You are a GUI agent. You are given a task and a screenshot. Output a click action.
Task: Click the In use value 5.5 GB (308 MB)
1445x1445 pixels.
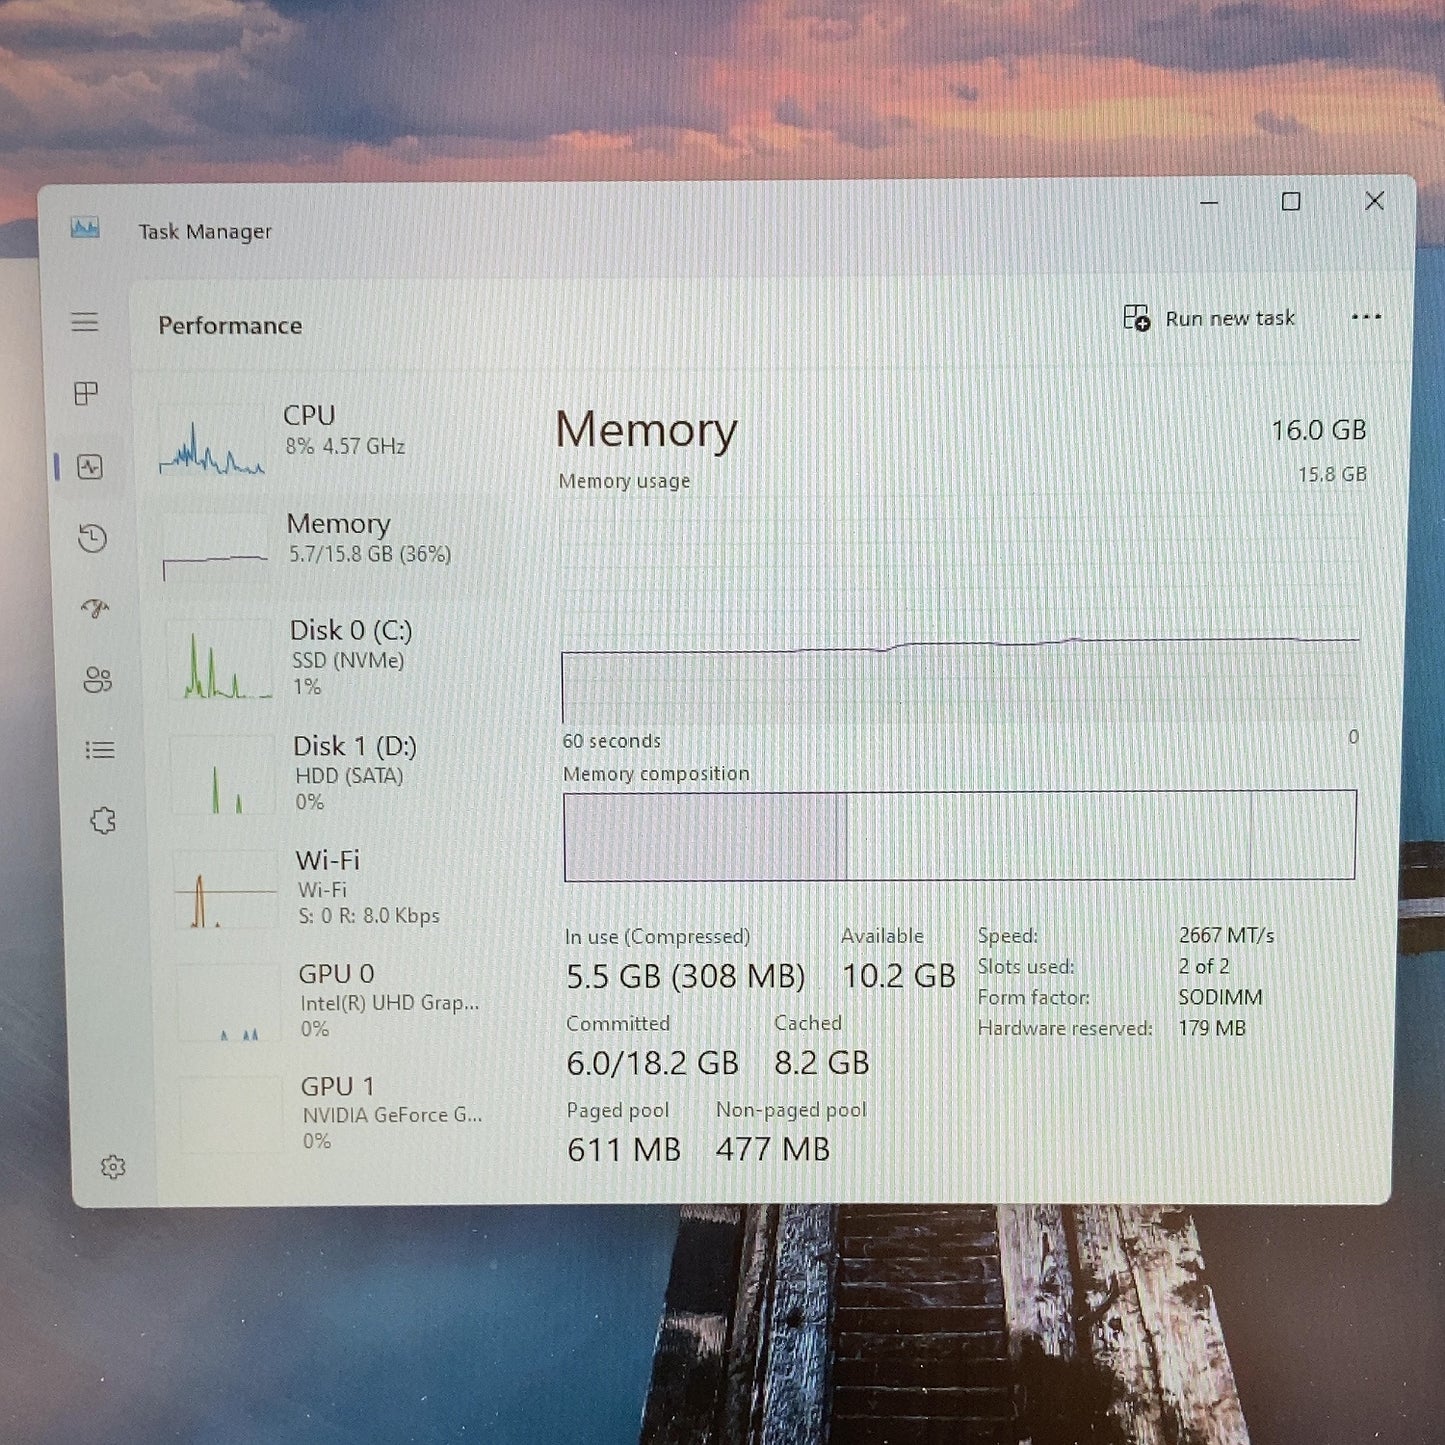click(685, 976)
